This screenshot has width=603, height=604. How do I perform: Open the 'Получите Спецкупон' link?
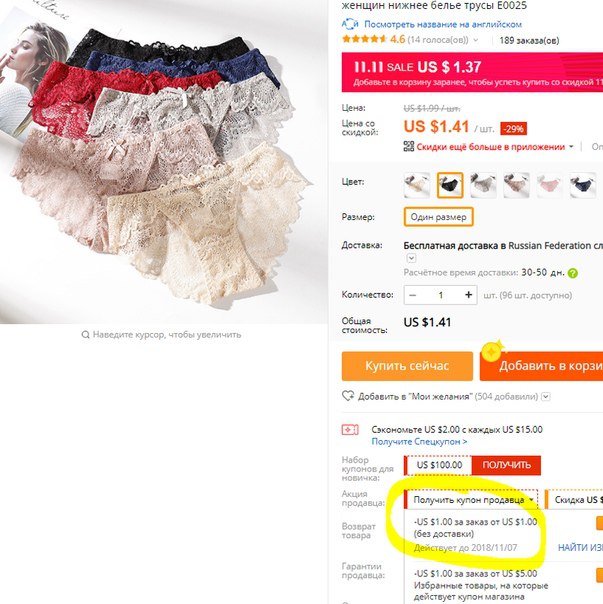419,441
